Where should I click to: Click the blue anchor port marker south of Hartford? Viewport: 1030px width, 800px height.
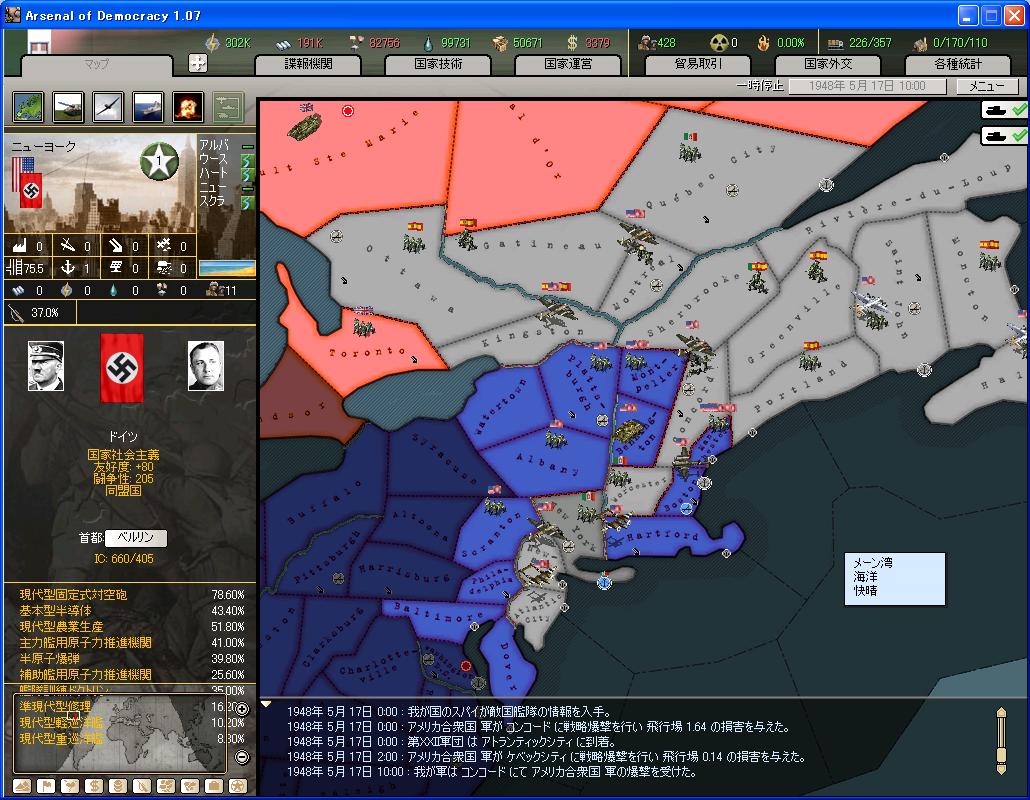click(x=604, y=581)
